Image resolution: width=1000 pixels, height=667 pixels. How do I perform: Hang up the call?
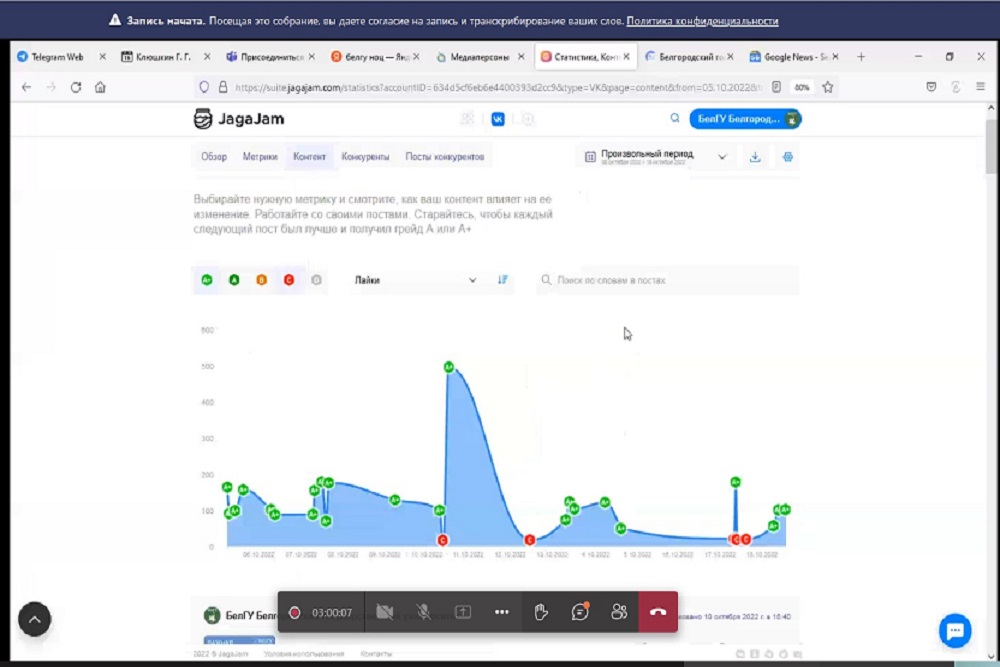(658, 612)
